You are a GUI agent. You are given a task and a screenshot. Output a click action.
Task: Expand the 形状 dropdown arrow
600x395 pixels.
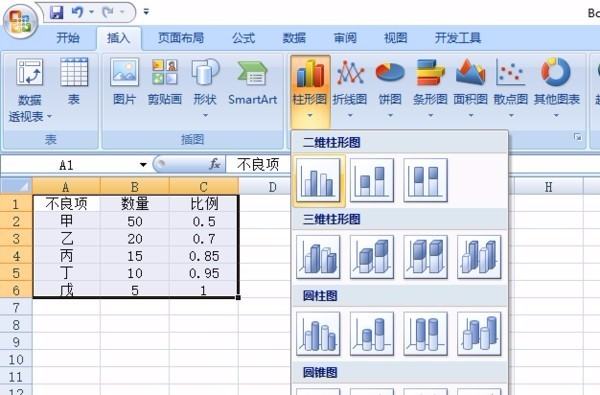tap(205, 115)
